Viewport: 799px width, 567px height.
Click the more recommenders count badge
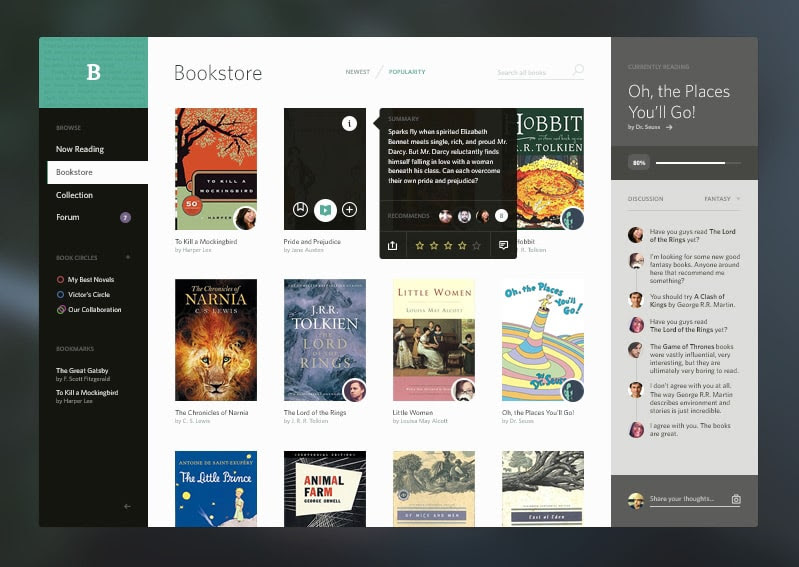[x=501, y=216]
